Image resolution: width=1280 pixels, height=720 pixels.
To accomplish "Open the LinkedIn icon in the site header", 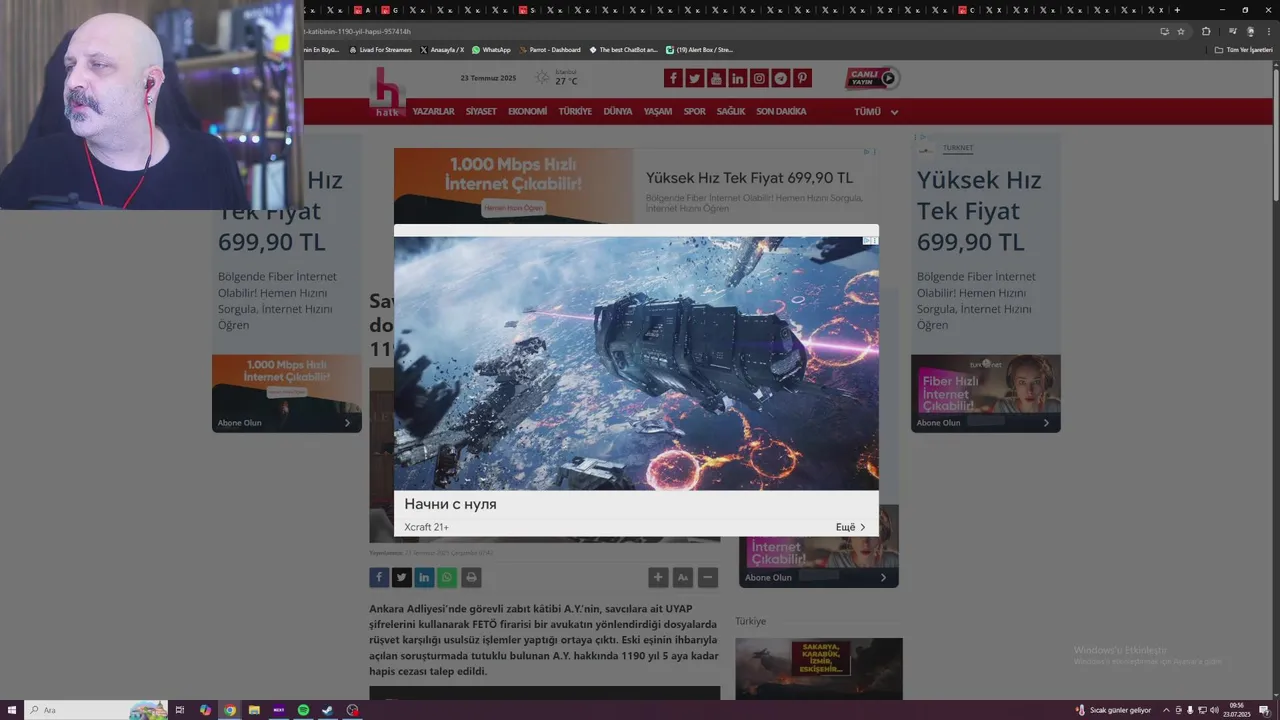I will click(x=738, y=78).
